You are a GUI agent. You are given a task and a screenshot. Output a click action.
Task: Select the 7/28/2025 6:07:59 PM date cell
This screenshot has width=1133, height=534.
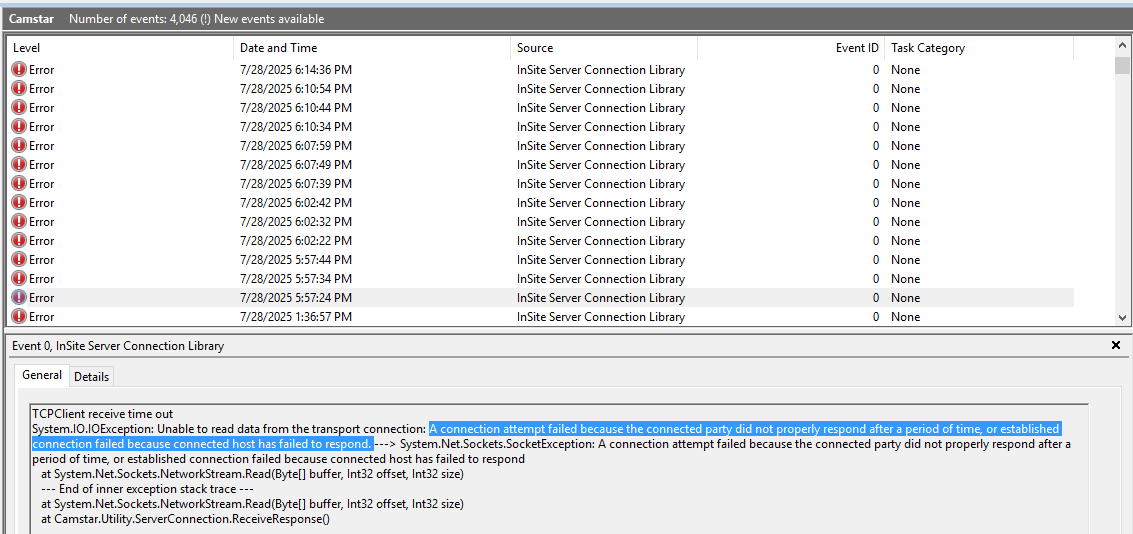(296, 146)
